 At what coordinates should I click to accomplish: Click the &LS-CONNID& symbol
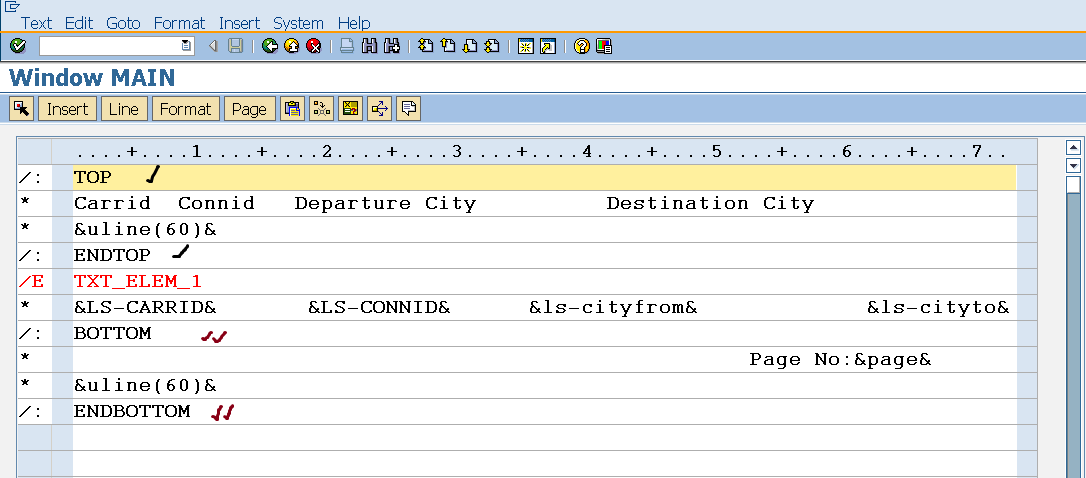coord(379,307)
